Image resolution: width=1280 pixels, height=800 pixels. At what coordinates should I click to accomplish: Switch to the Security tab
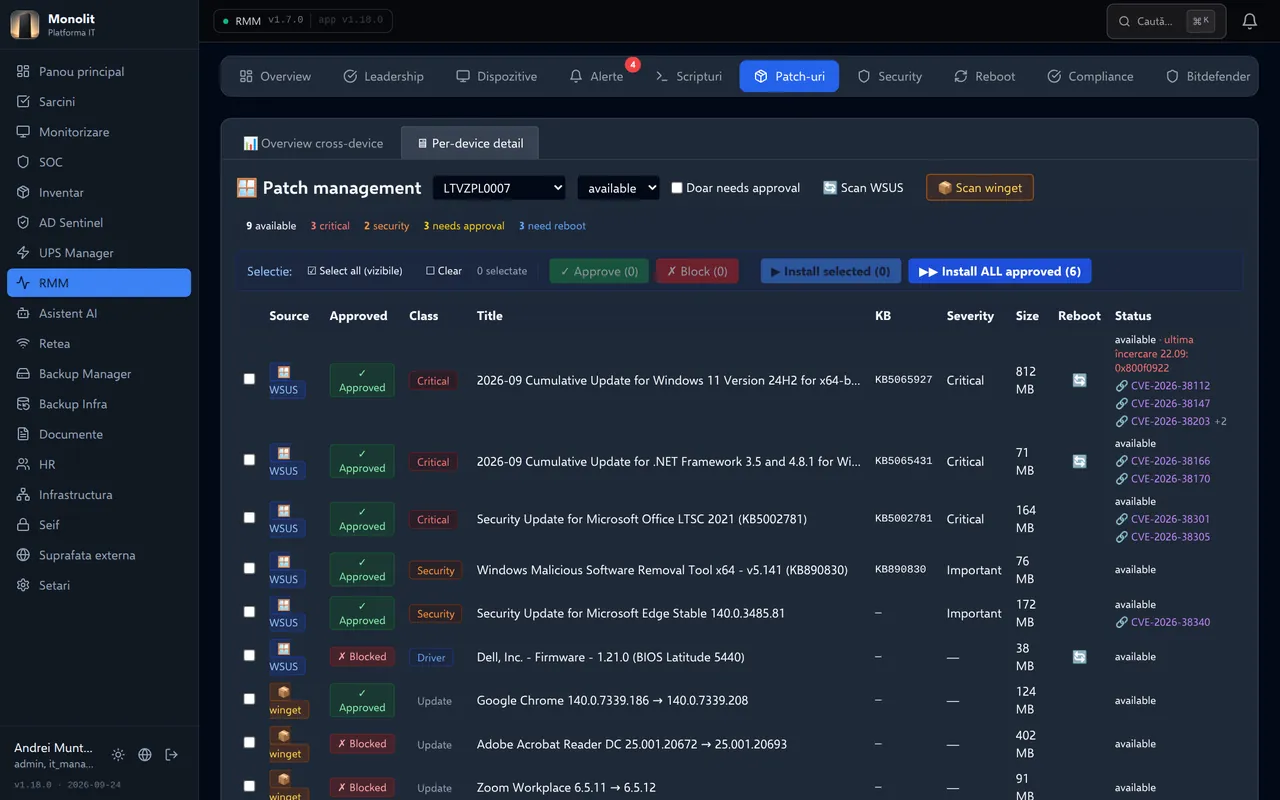pyautogui.click(x=890, y=76)
